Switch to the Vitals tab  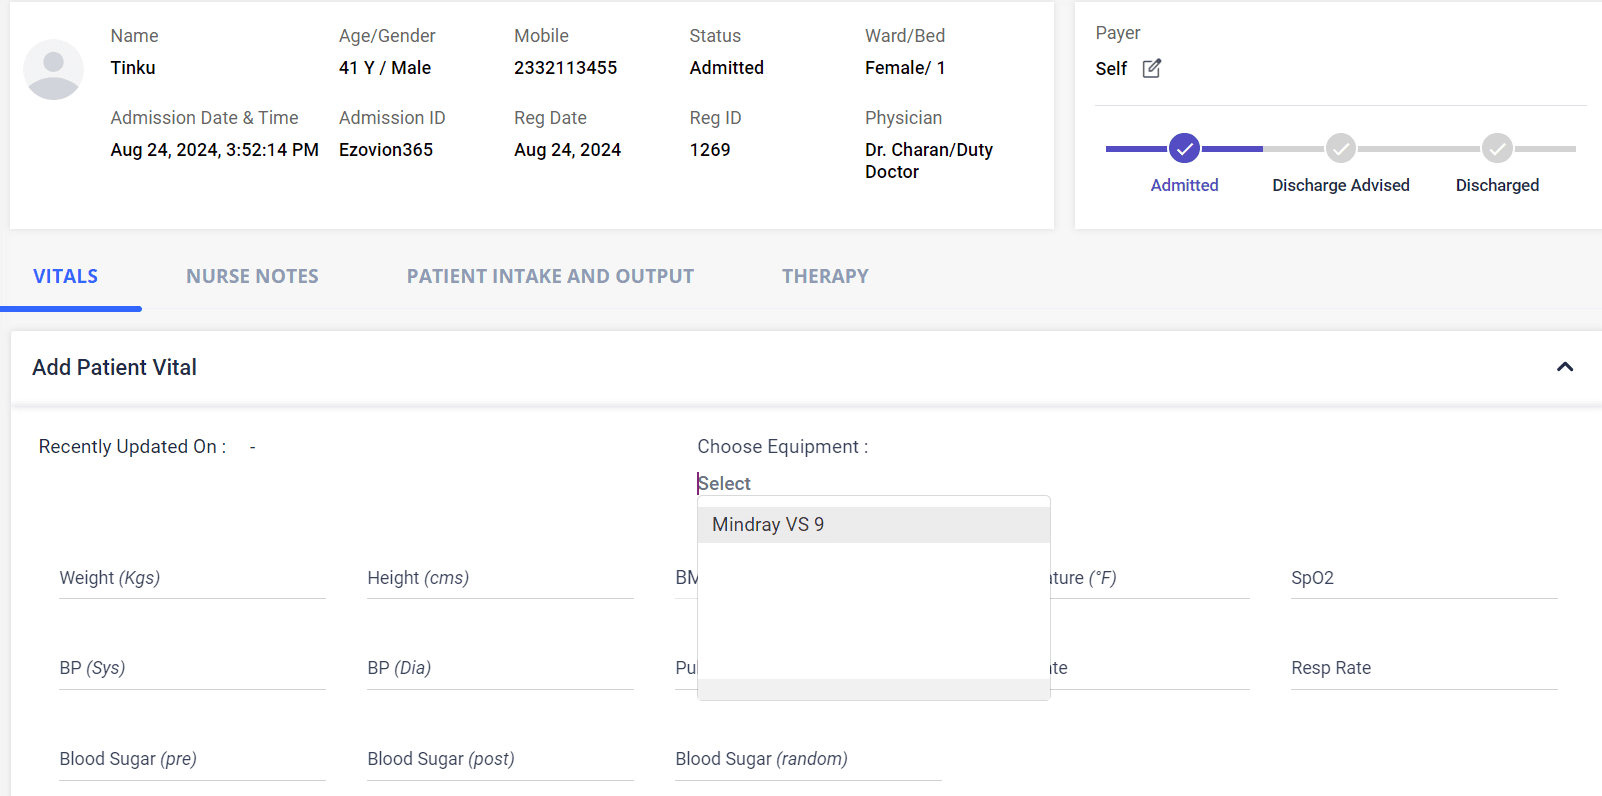(66, 277)
